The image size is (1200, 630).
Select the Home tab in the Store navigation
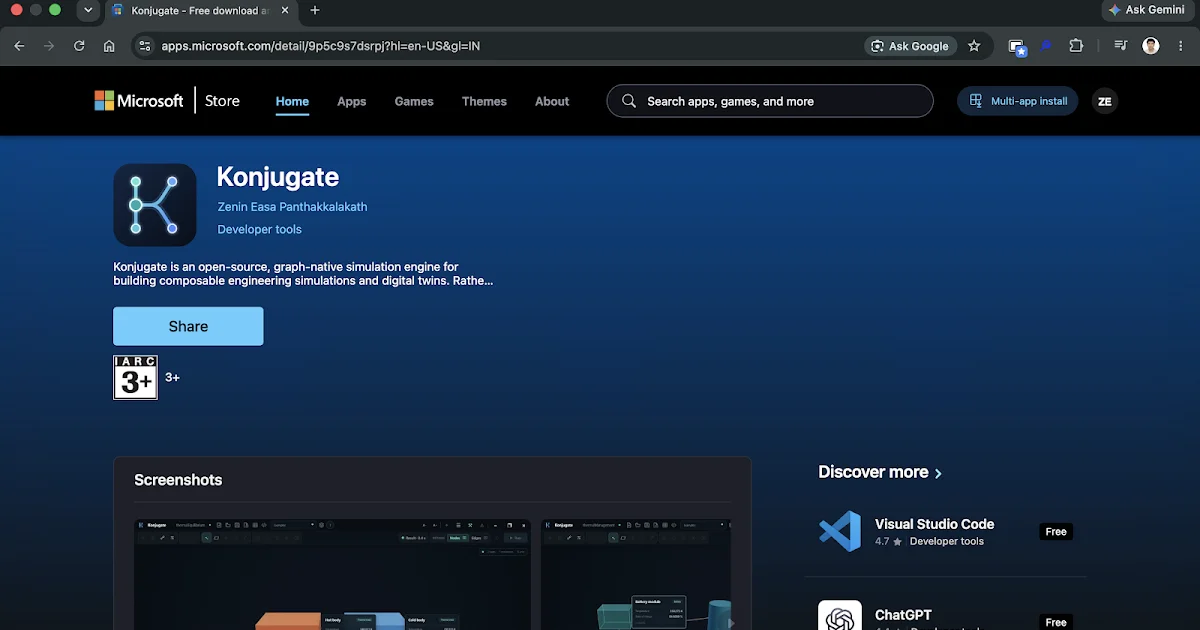[293, 101]
